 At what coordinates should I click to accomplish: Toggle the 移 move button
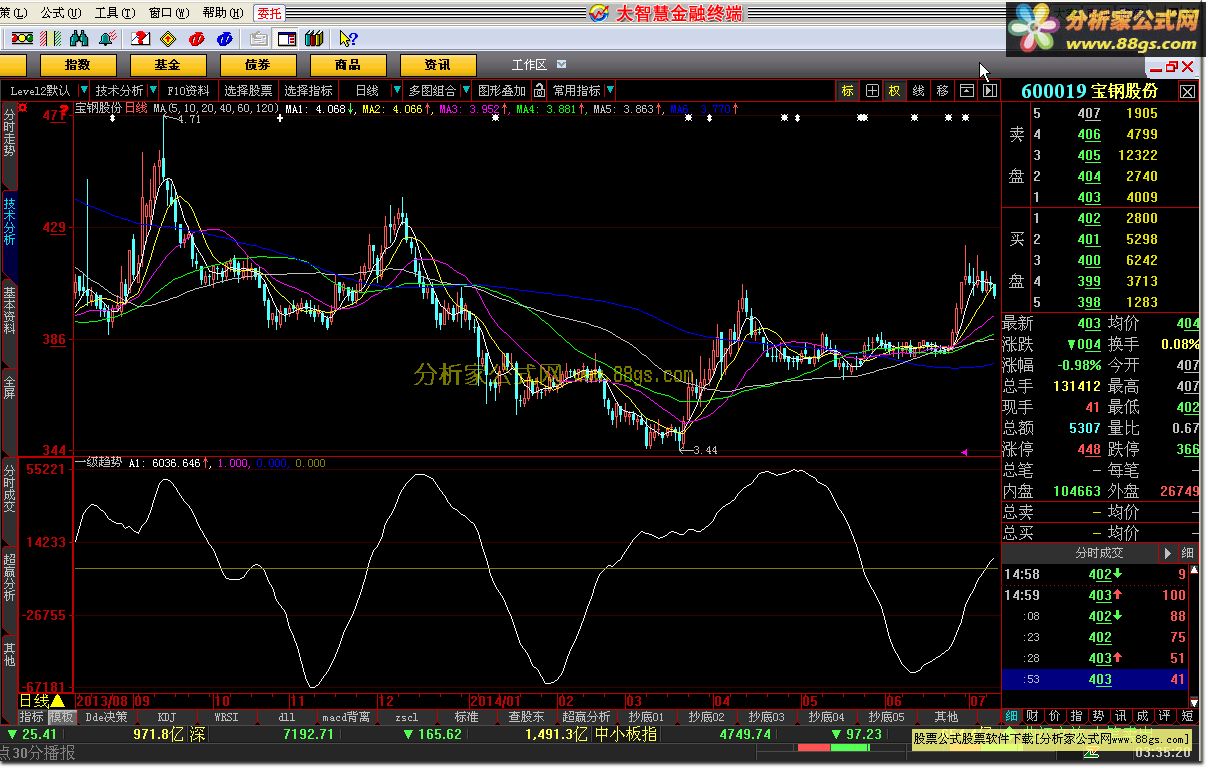(942, 90)
